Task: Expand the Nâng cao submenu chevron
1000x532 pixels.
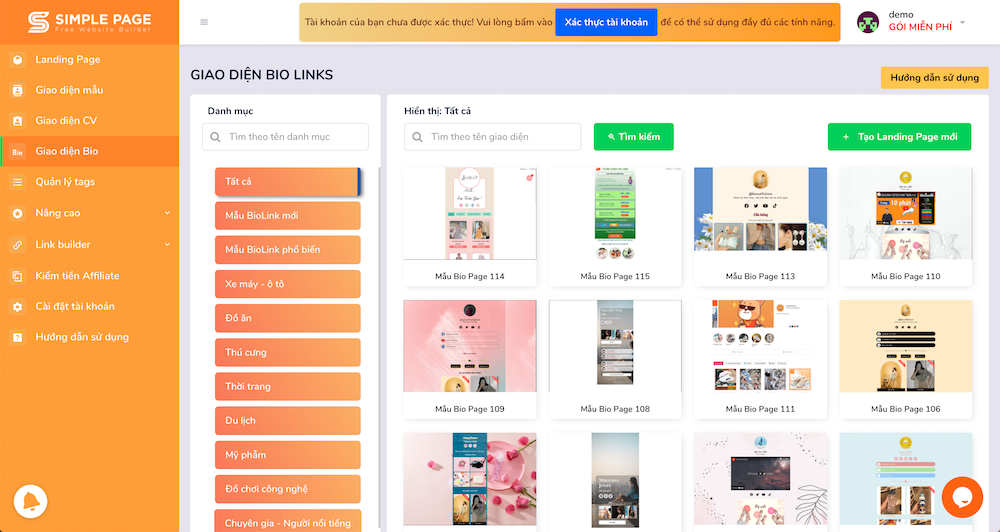Action: pos(167,213)
